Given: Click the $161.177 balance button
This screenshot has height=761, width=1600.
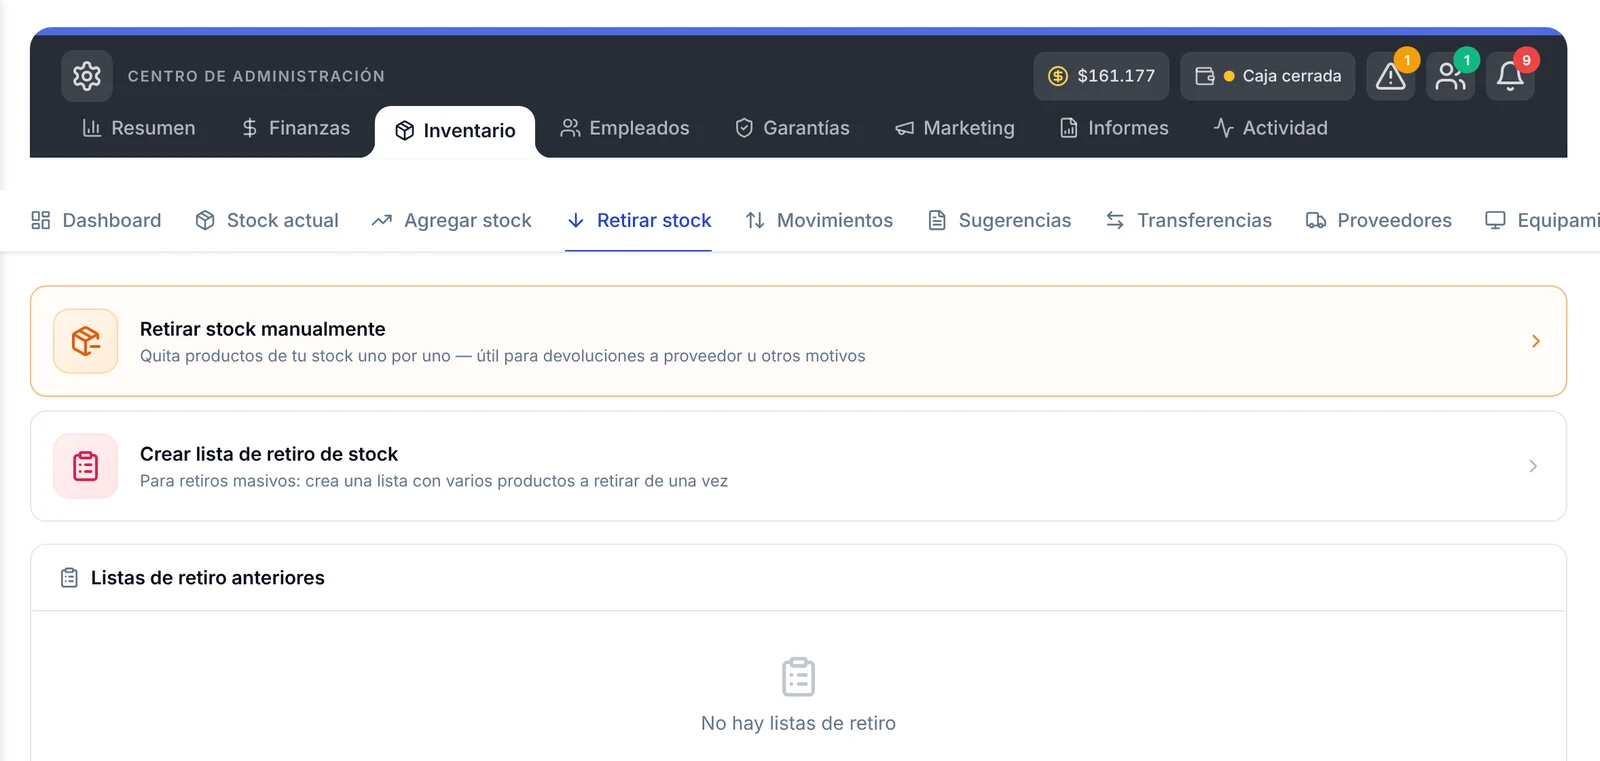Looking at the screenshot, I should [x=1101, y=76].
